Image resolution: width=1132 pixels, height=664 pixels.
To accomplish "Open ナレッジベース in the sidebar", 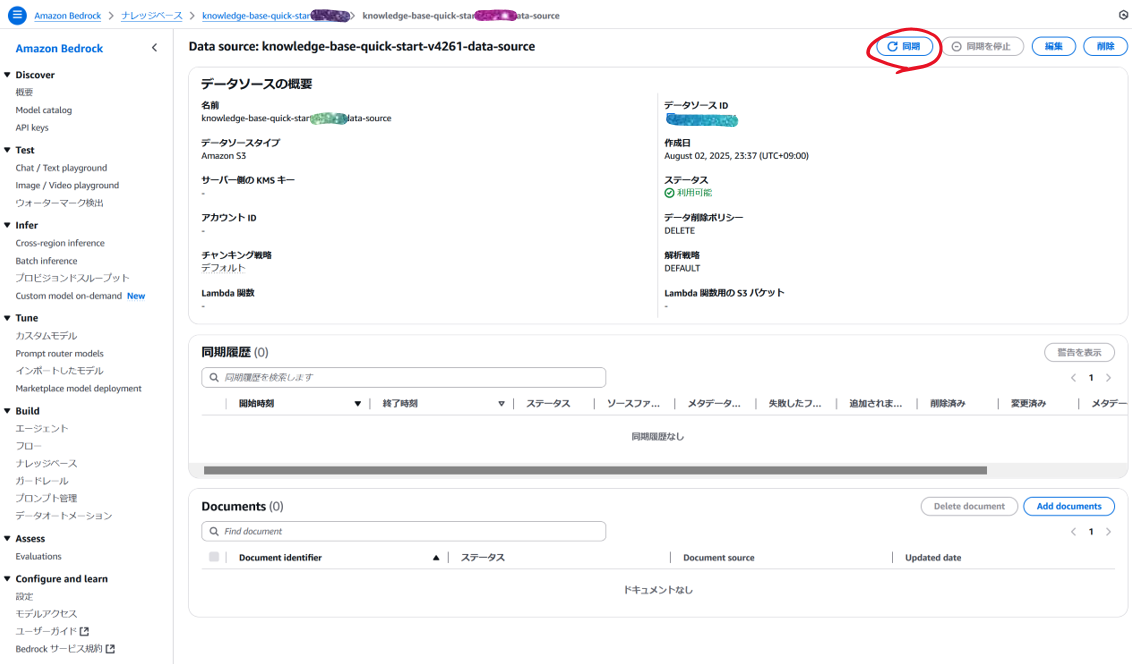I will click(46, 463).
